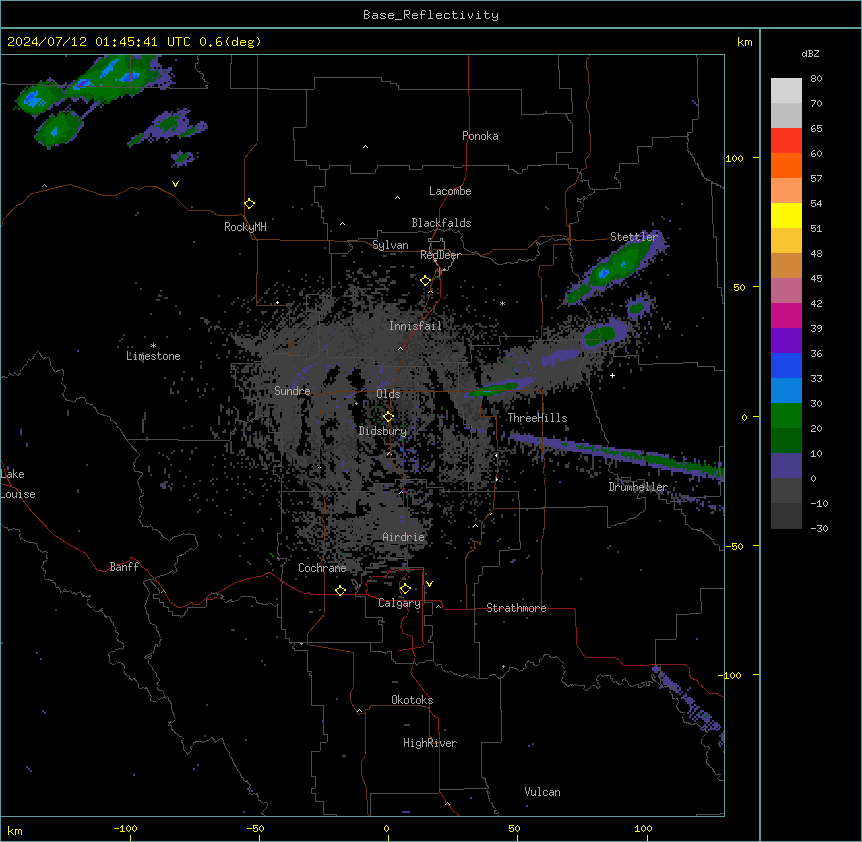This screenshot has height=842, width=862.
Task: Click the Lake Louise label
Action: pyautogui.click(x=18, y=484)
